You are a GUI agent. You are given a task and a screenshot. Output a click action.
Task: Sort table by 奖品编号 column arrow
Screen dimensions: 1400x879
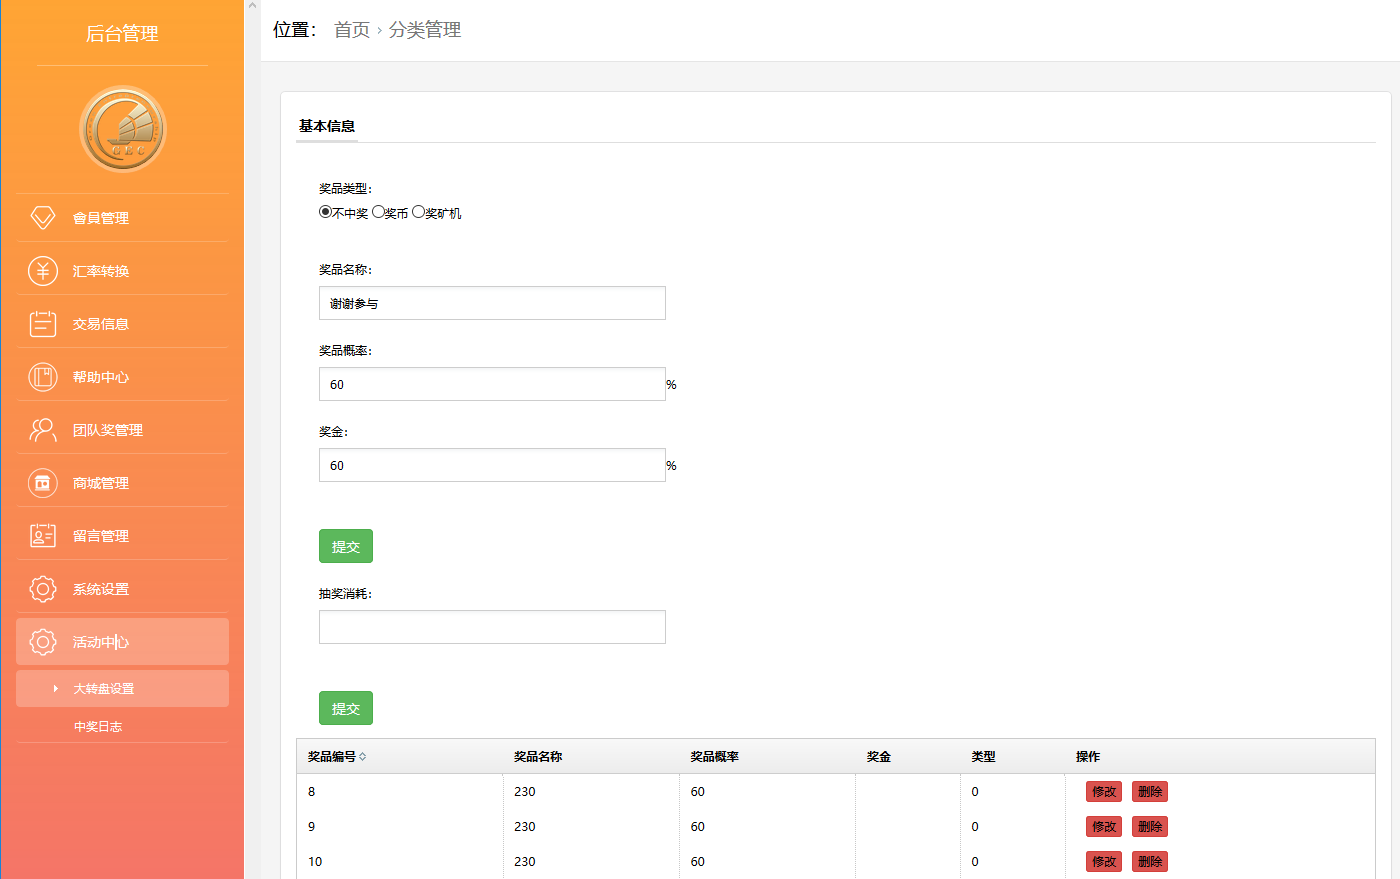pyautogui.click(x=362, y=757)
